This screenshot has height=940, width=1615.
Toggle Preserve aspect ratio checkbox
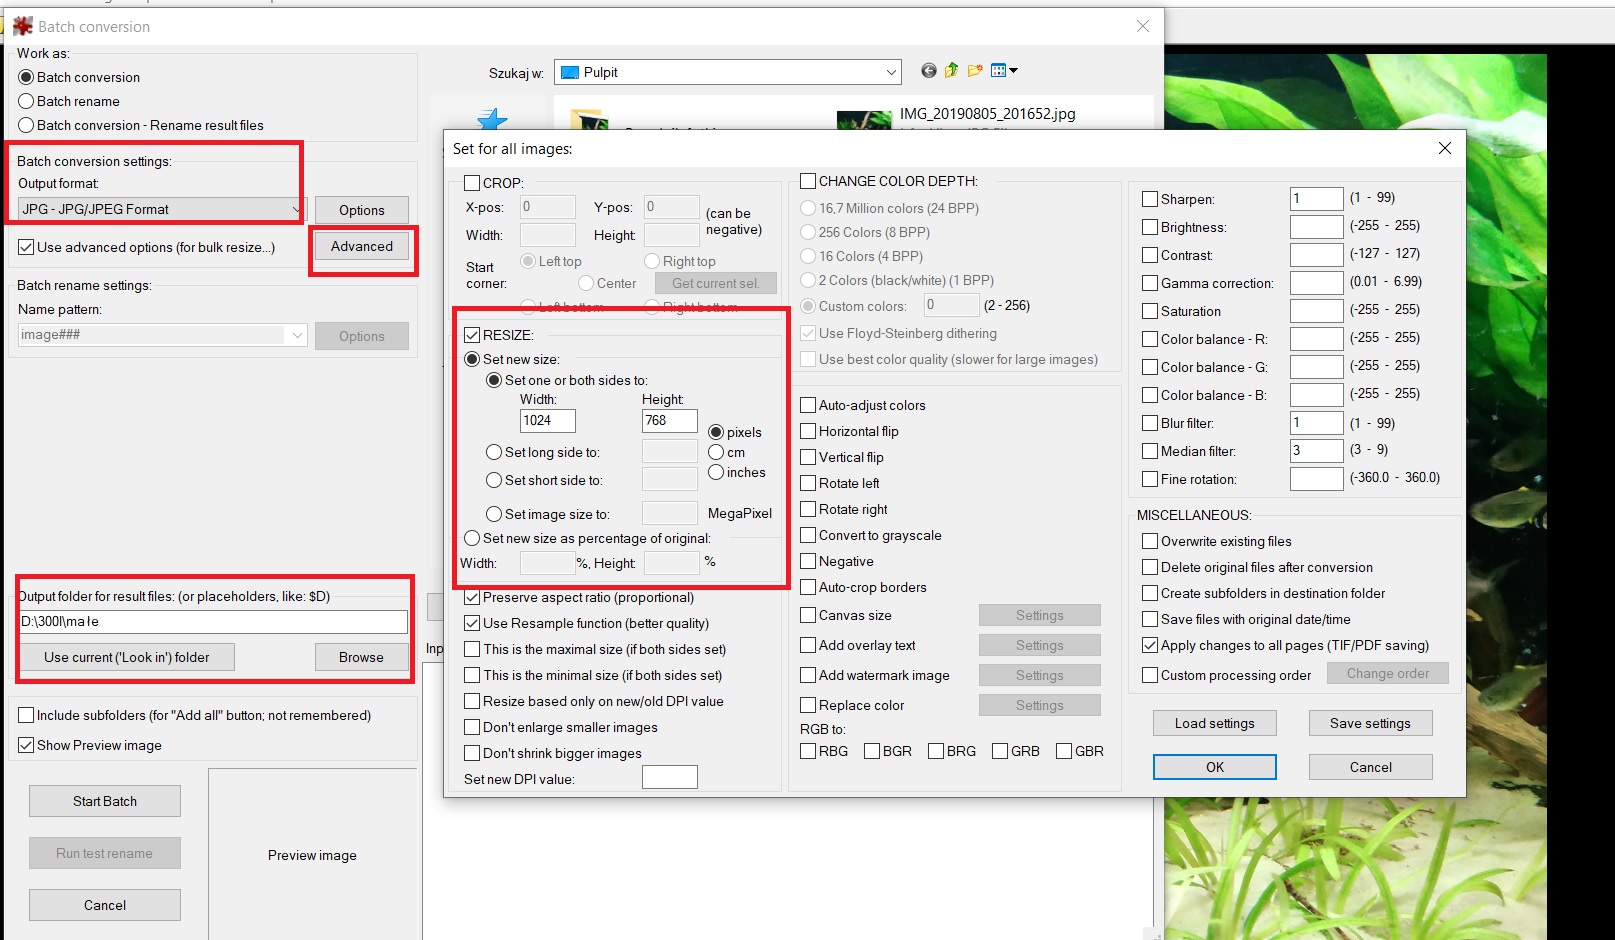pos(472,598)
